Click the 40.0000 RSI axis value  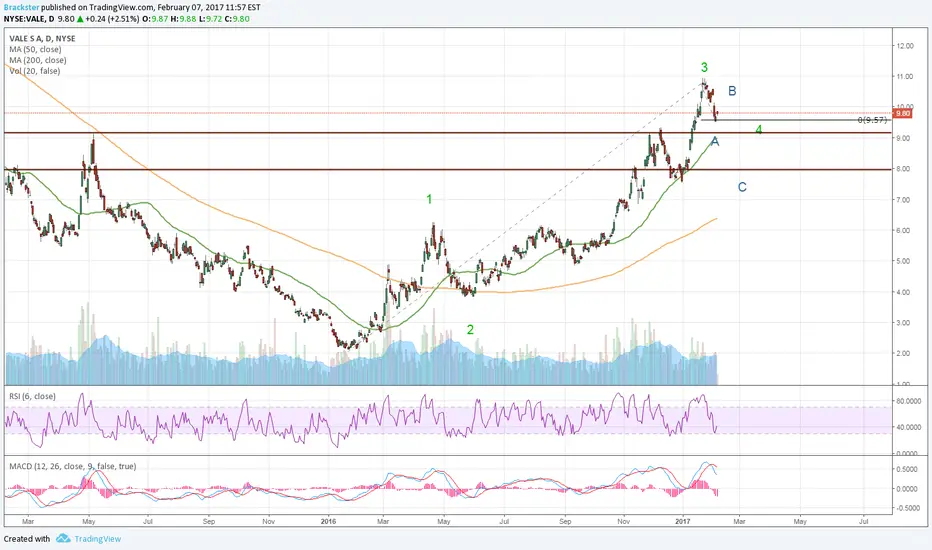(909, 428)
